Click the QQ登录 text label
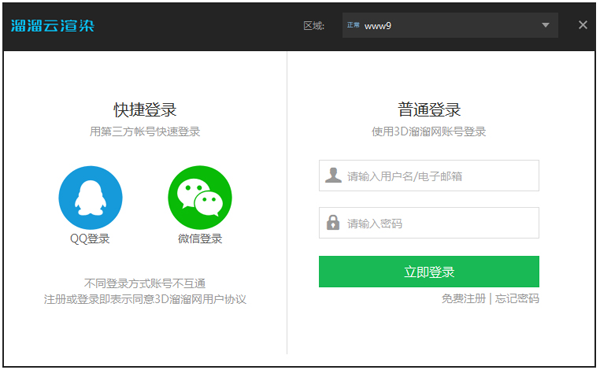 click(90, 239)
